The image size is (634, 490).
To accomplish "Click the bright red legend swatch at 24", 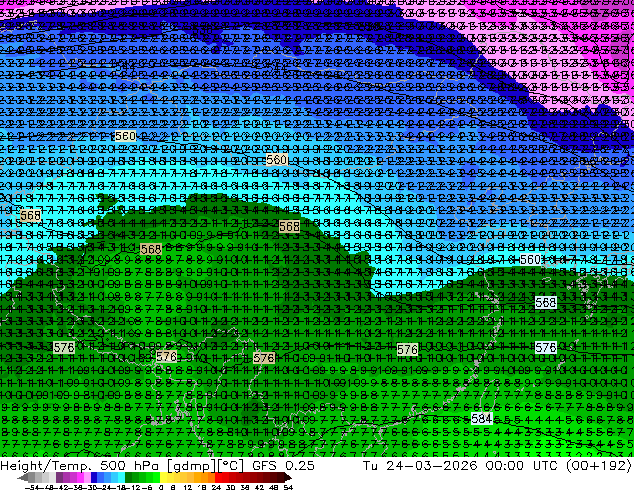I will click(x=218, y=478).
